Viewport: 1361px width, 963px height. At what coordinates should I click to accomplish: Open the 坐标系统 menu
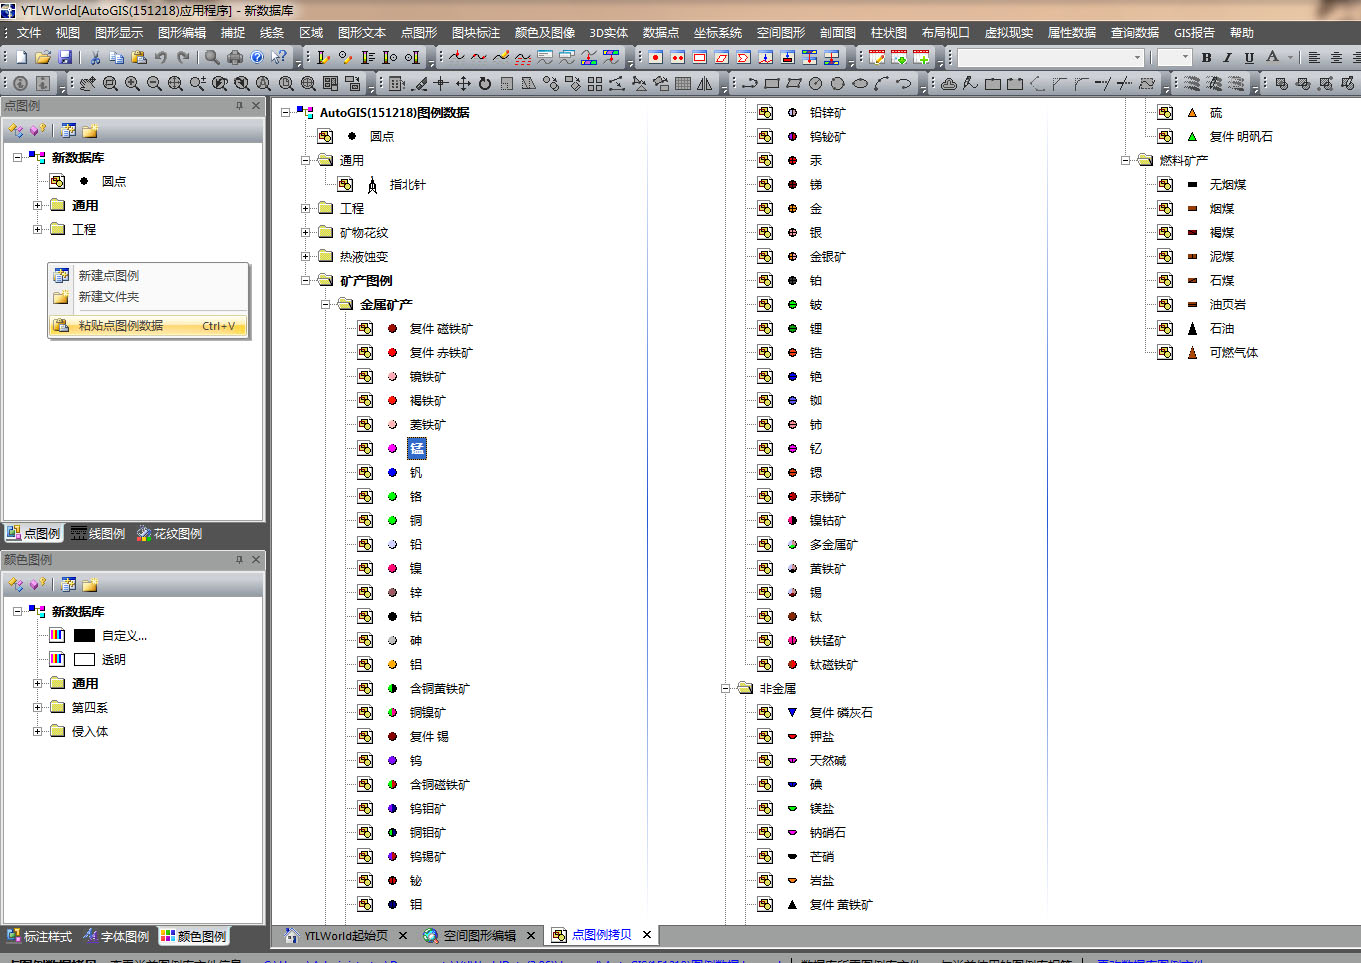coord(717,33)
